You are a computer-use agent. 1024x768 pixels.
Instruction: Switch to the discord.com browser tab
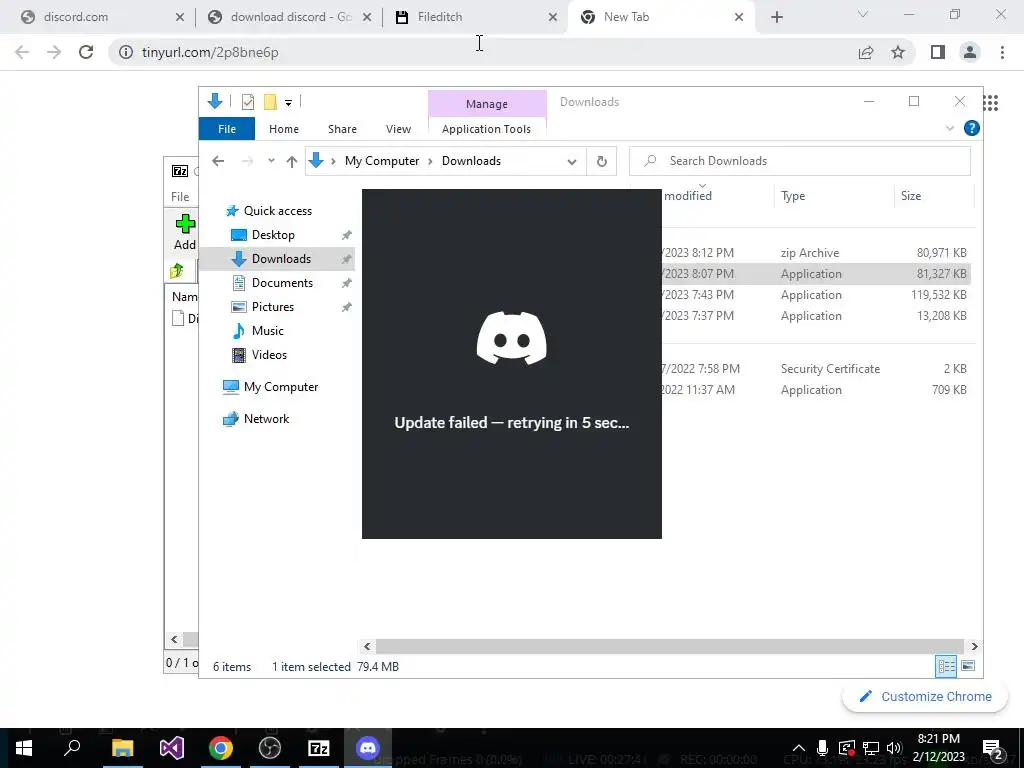point(76,17)
